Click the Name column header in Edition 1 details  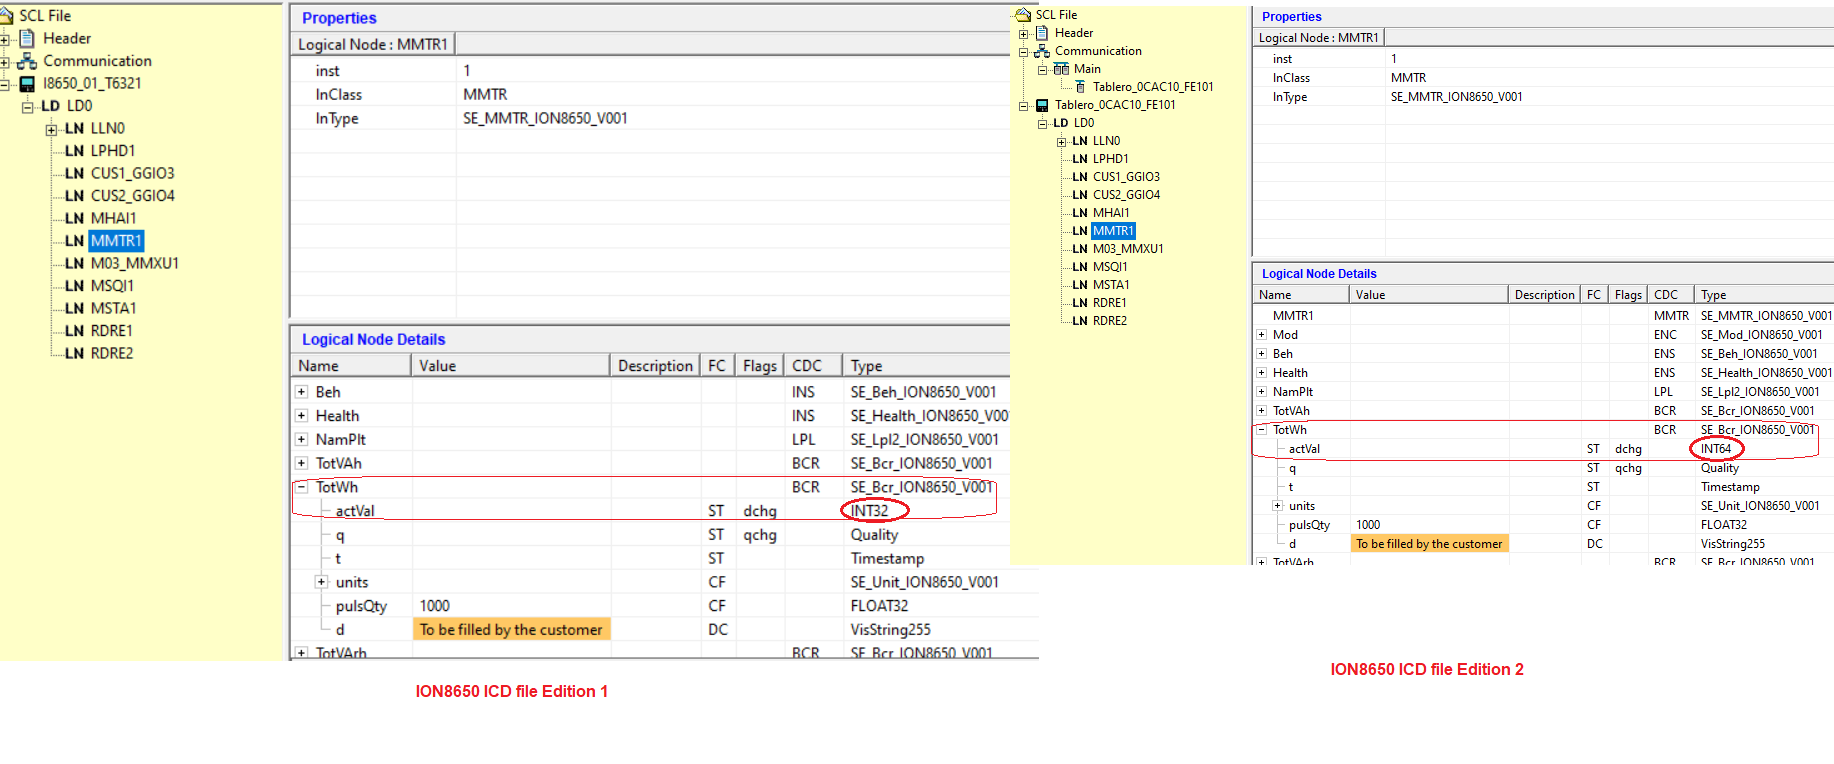click(x=351, y=366)
